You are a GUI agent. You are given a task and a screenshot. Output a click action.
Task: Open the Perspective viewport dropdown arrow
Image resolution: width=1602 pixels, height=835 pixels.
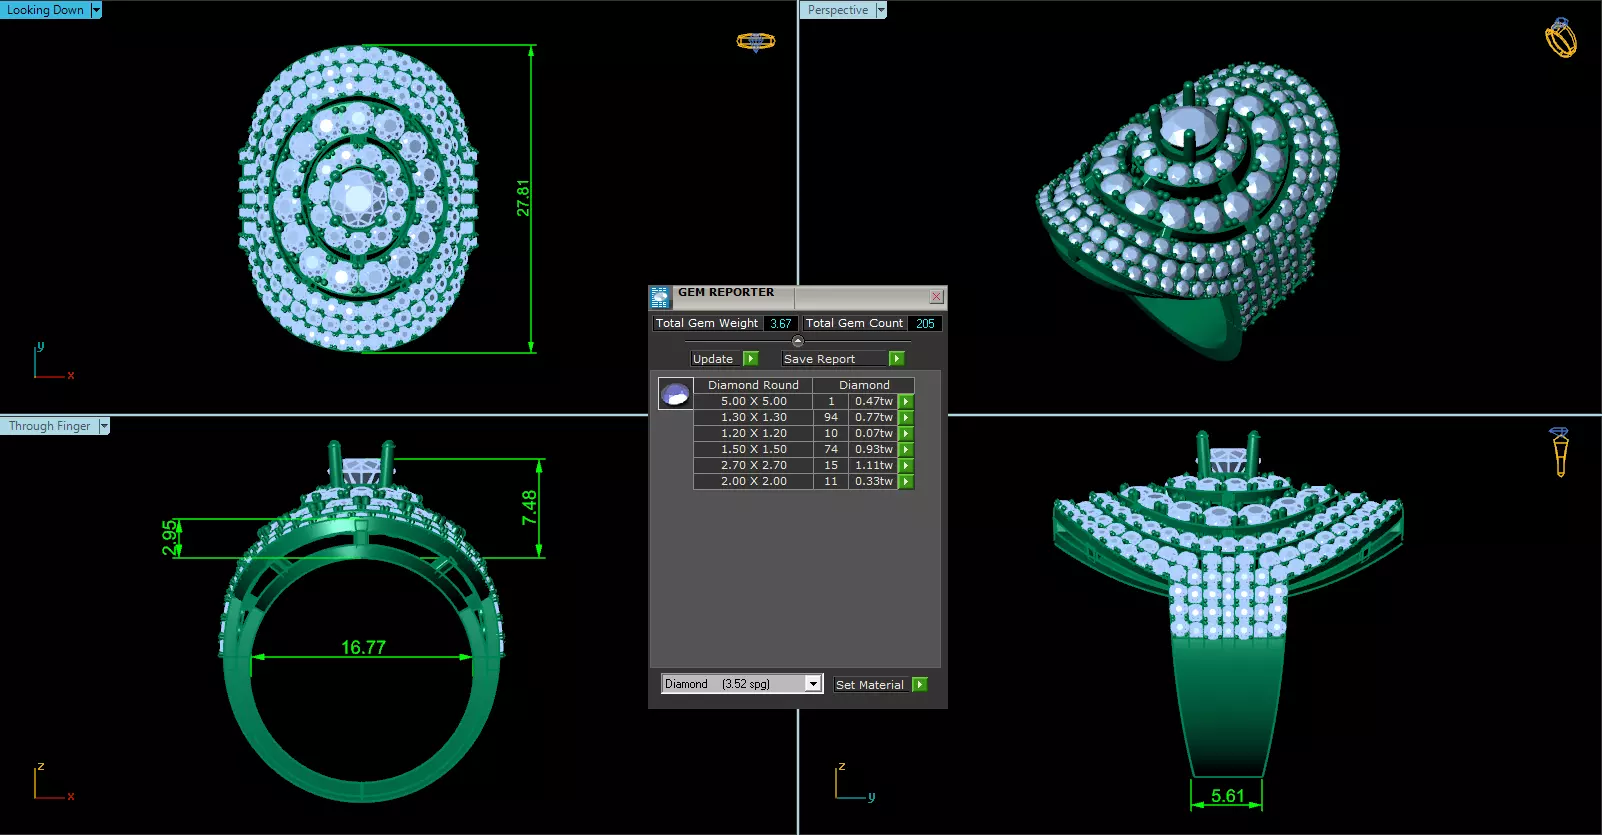click(881, 10)
